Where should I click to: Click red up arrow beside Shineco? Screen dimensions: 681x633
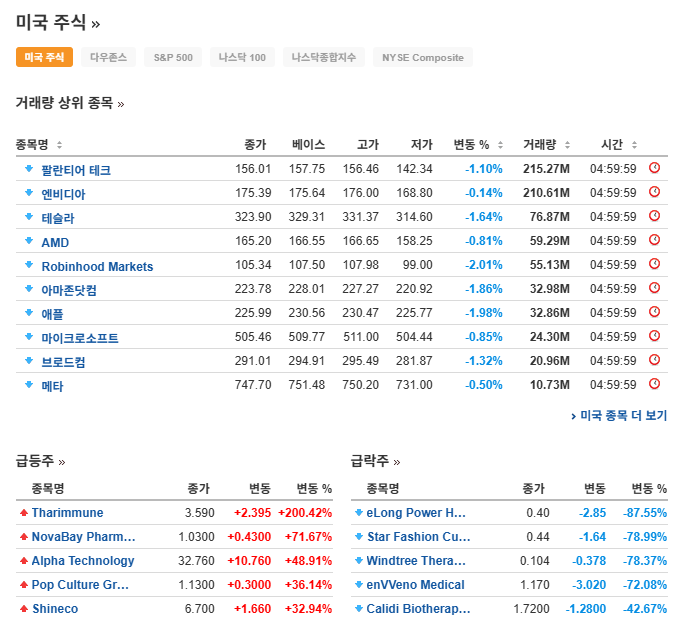click(24, 609)
